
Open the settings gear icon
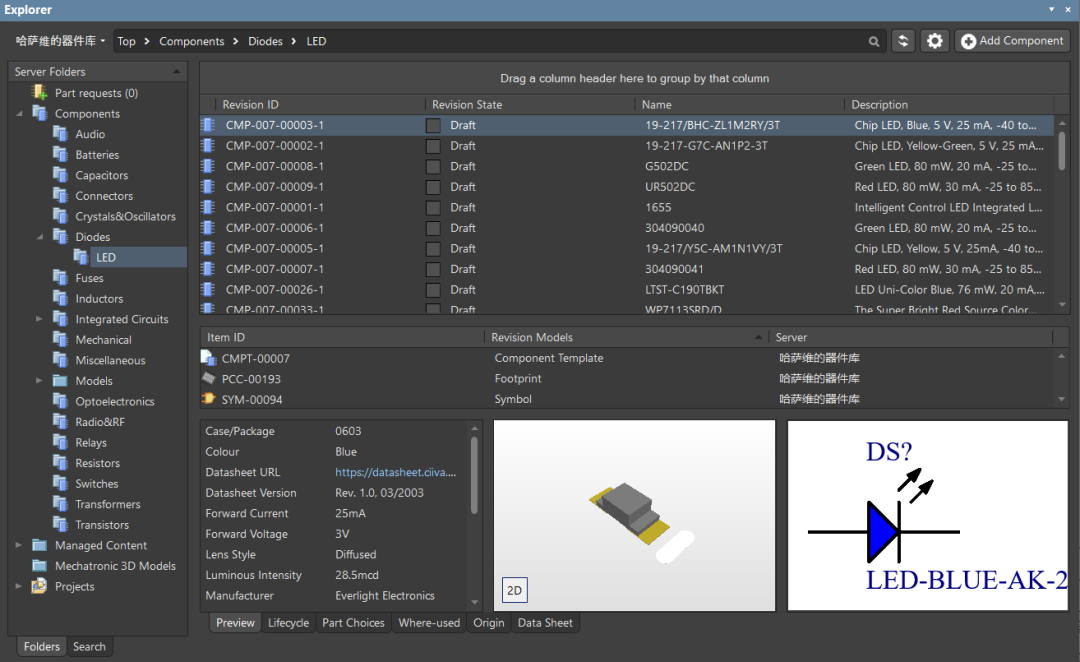(935, 41)
